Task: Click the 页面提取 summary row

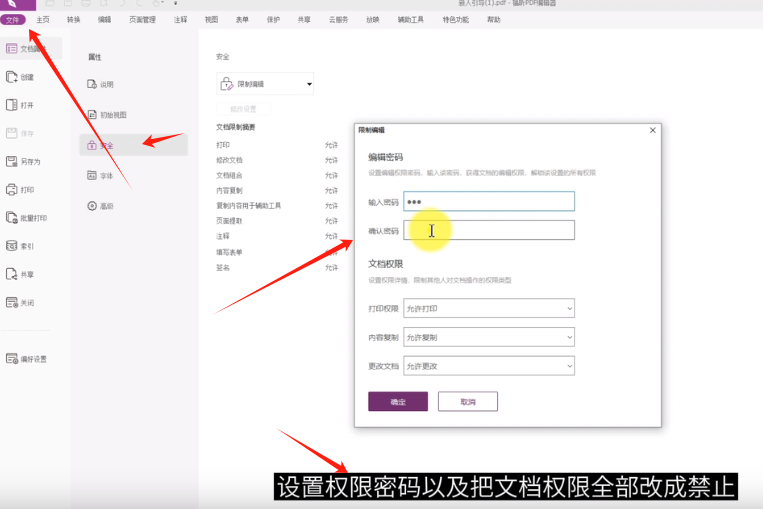Action: click(277, 221)
